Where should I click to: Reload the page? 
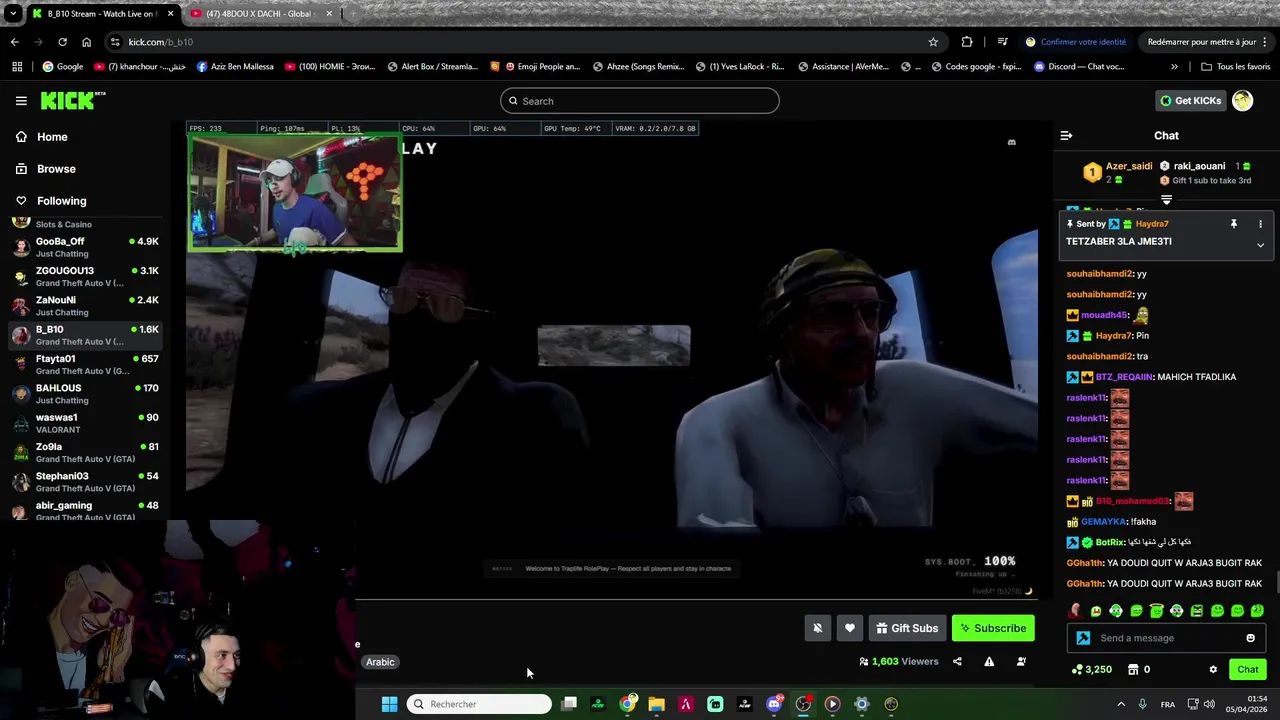click(x=62, y=42)
